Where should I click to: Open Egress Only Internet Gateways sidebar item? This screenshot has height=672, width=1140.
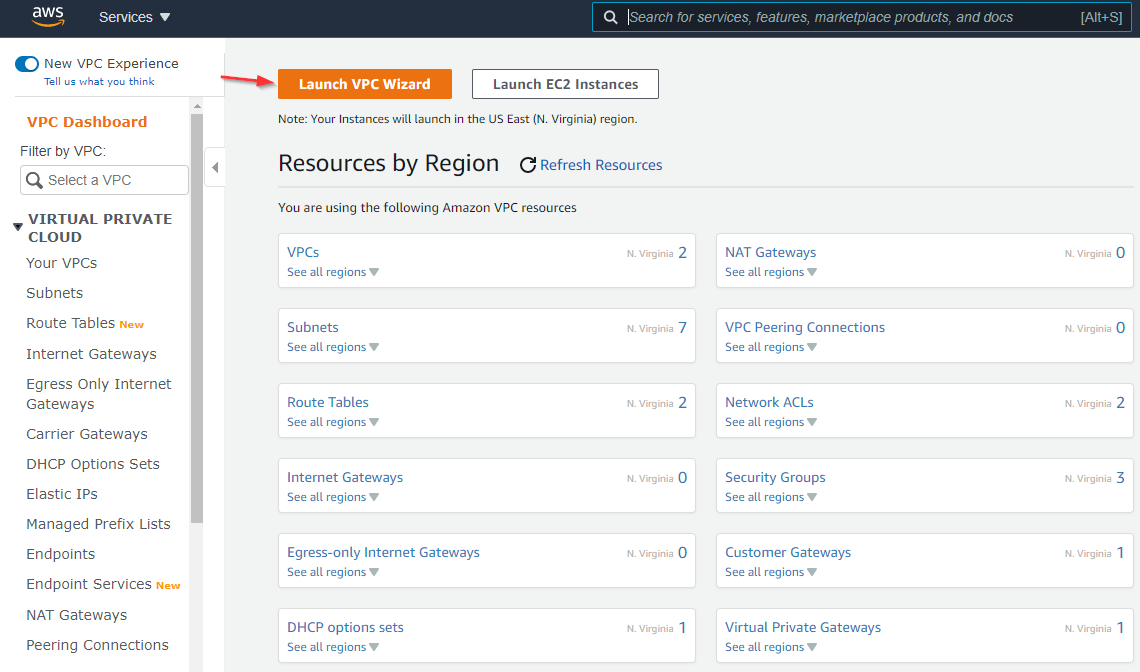coord(99,394)
